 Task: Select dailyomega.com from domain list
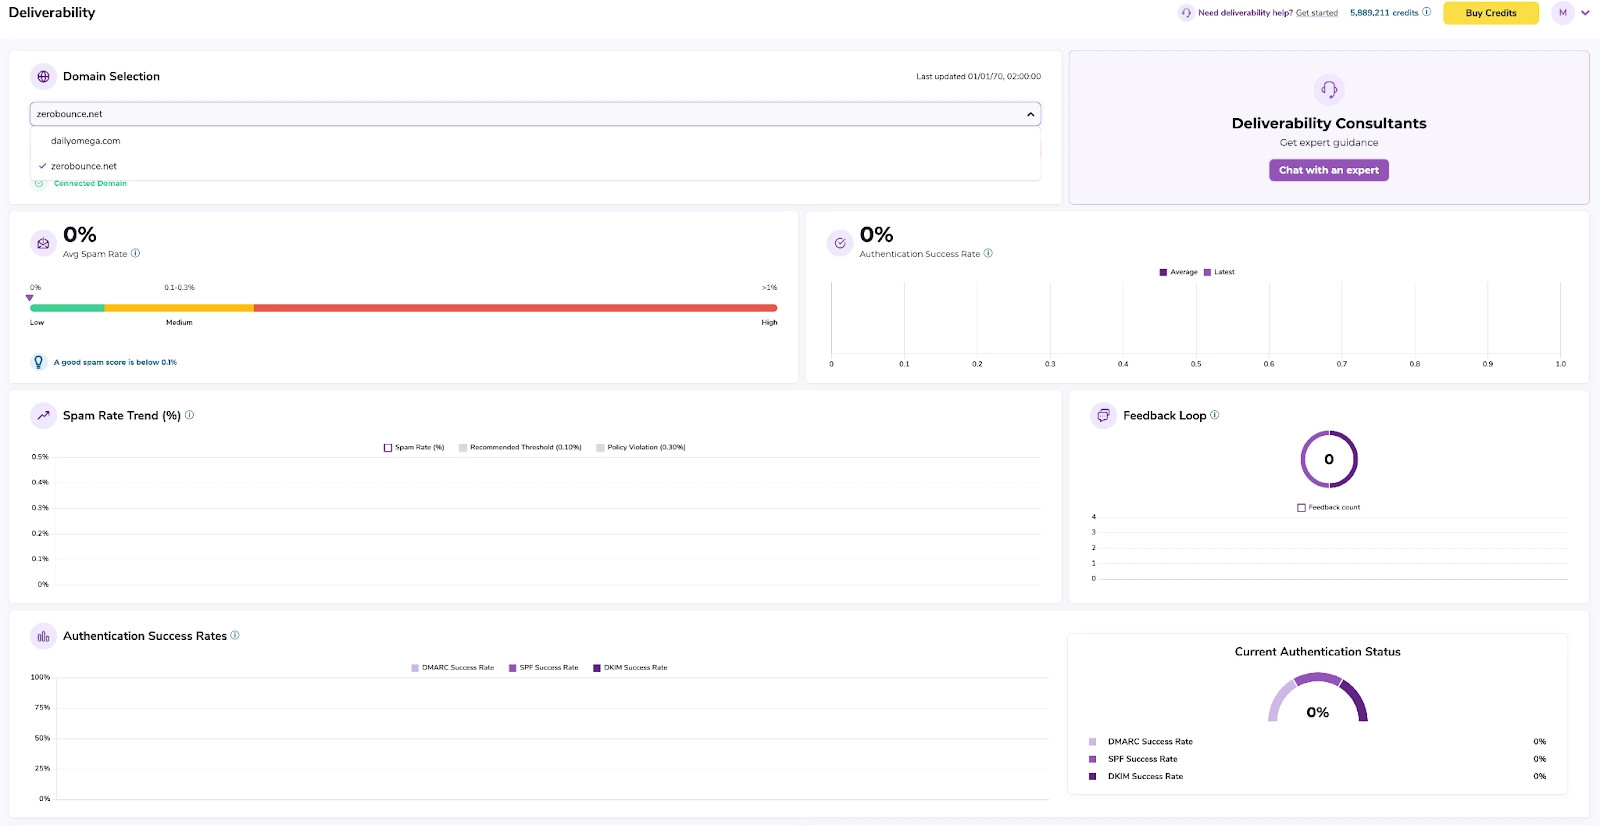[x=536, y=141]
